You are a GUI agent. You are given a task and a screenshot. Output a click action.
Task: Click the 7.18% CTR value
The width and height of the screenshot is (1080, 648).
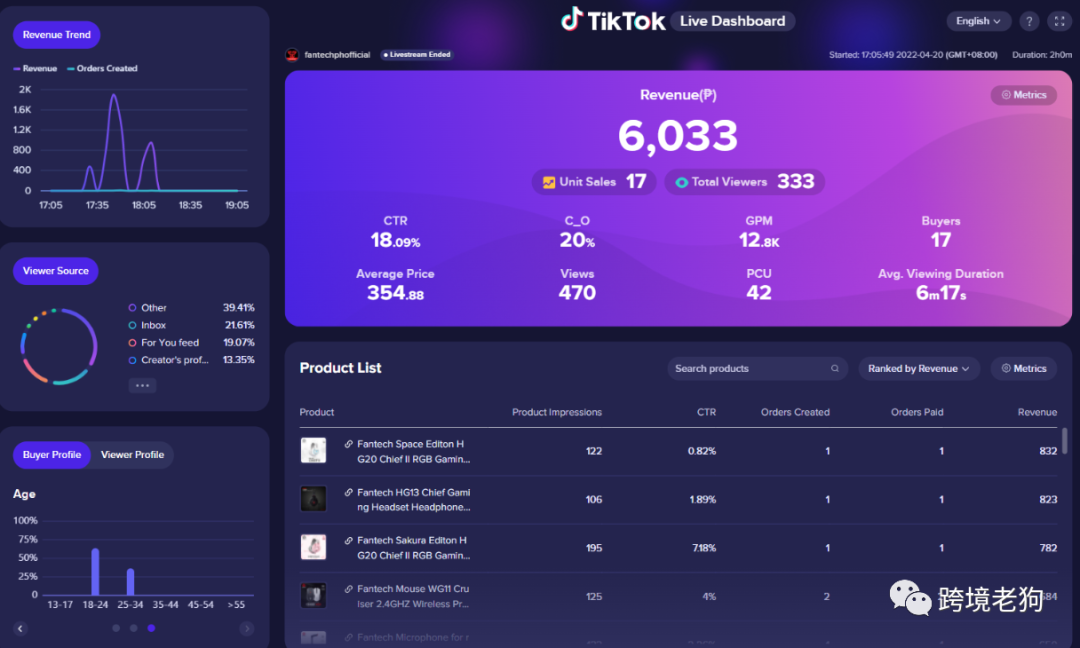coord(703,548)
